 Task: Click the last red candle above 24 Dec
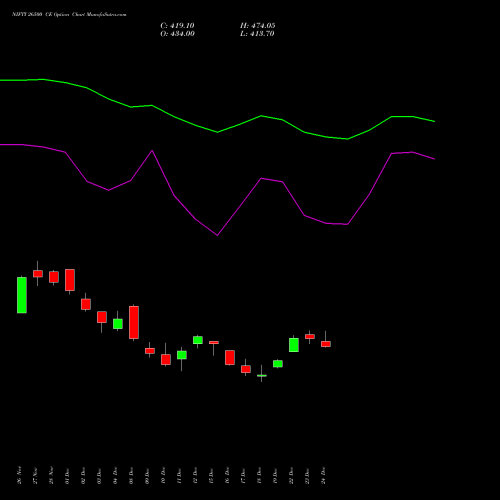click(326, 344)
